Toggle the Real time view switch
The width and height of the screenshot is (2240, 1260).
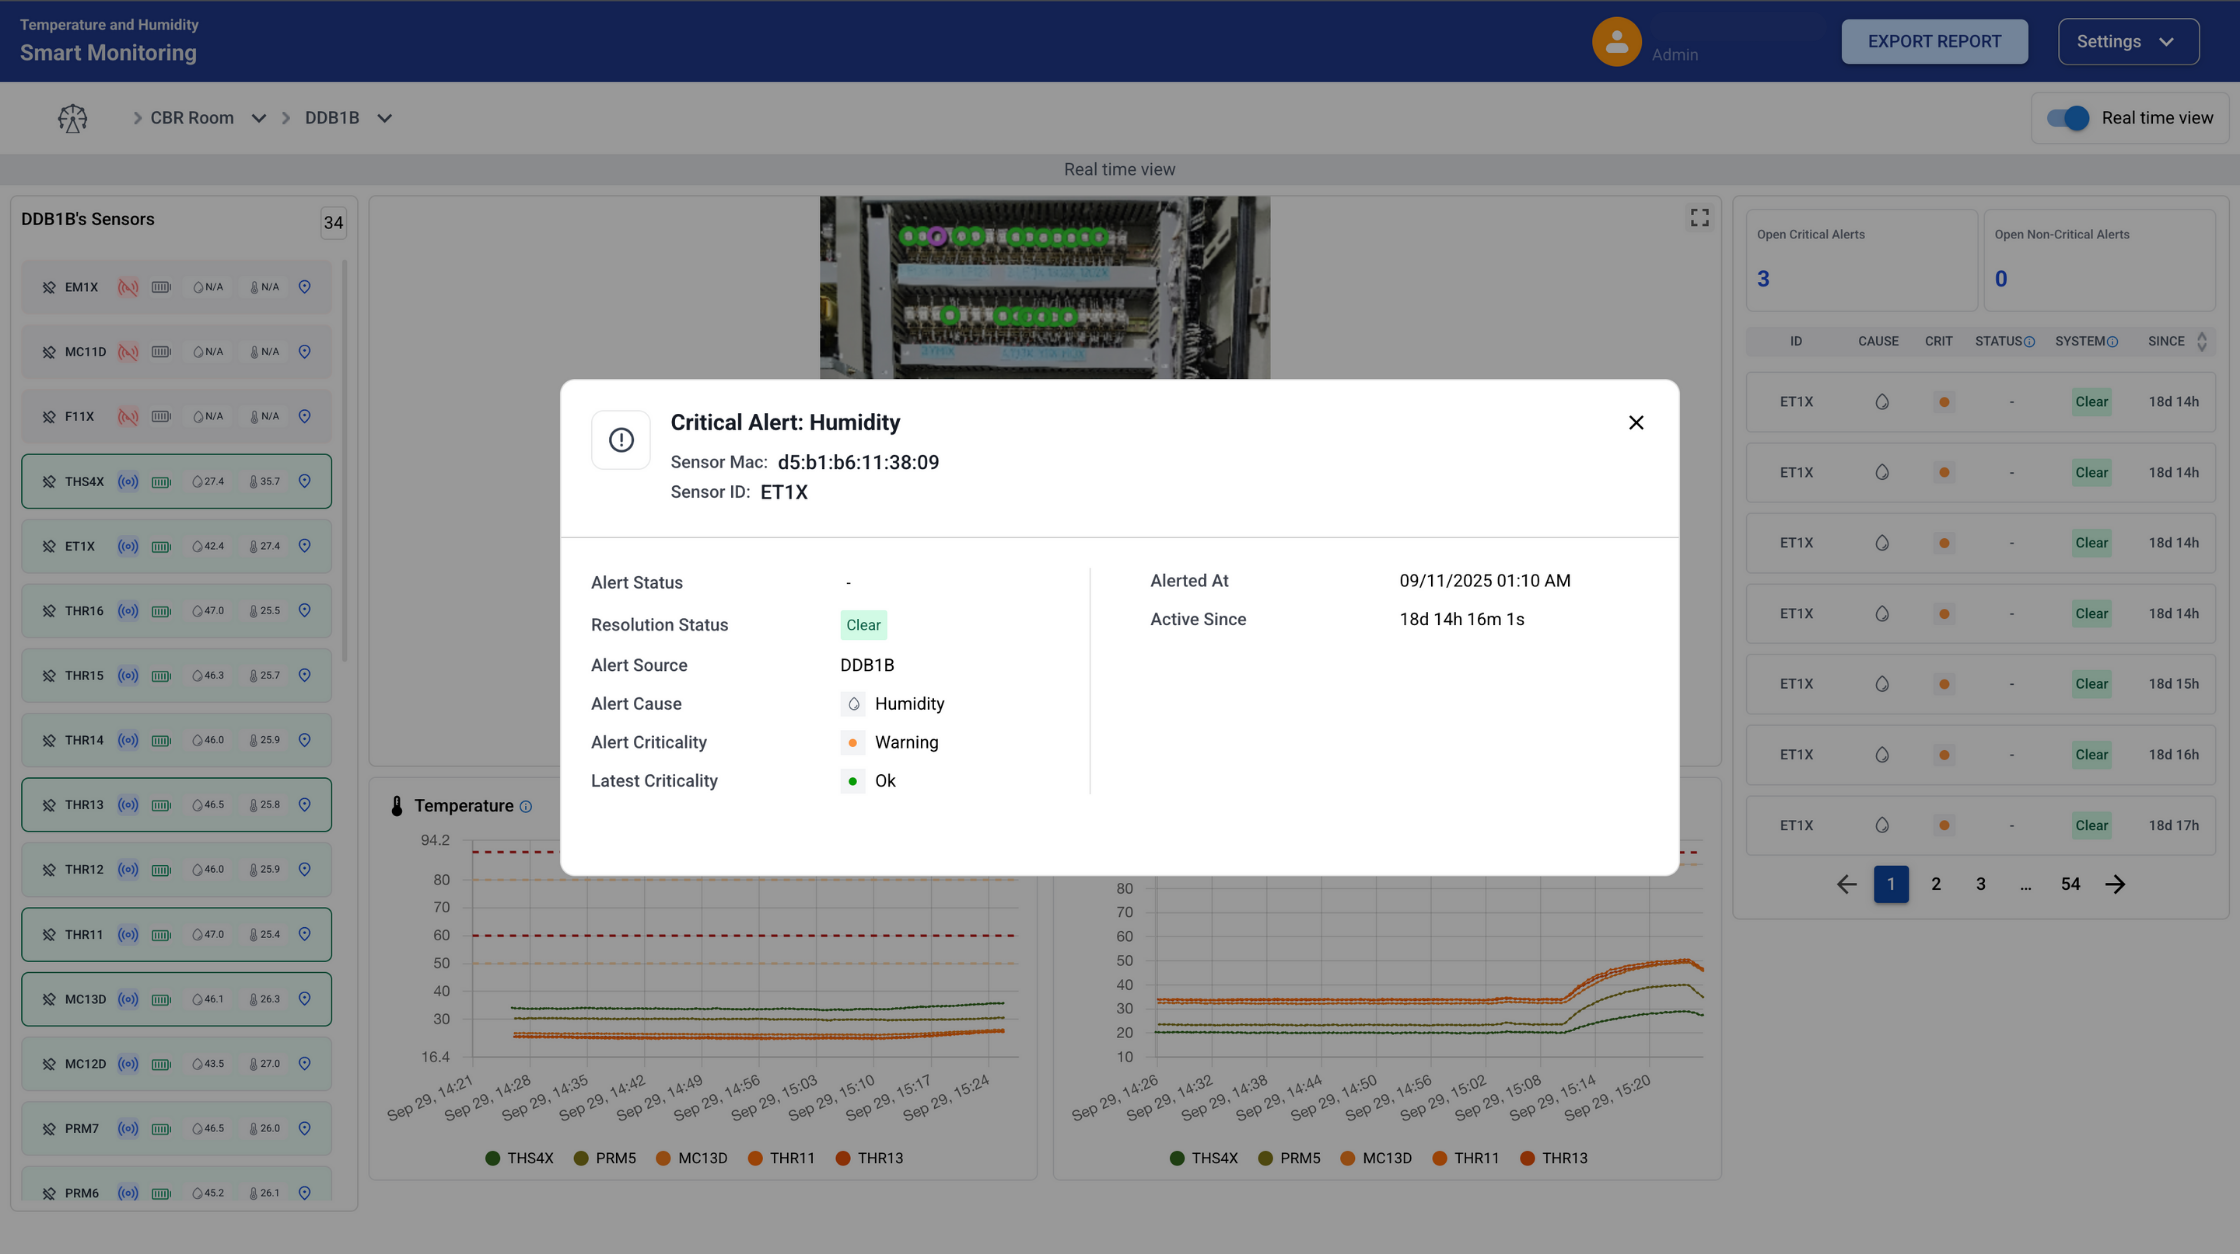[2068, 118]
